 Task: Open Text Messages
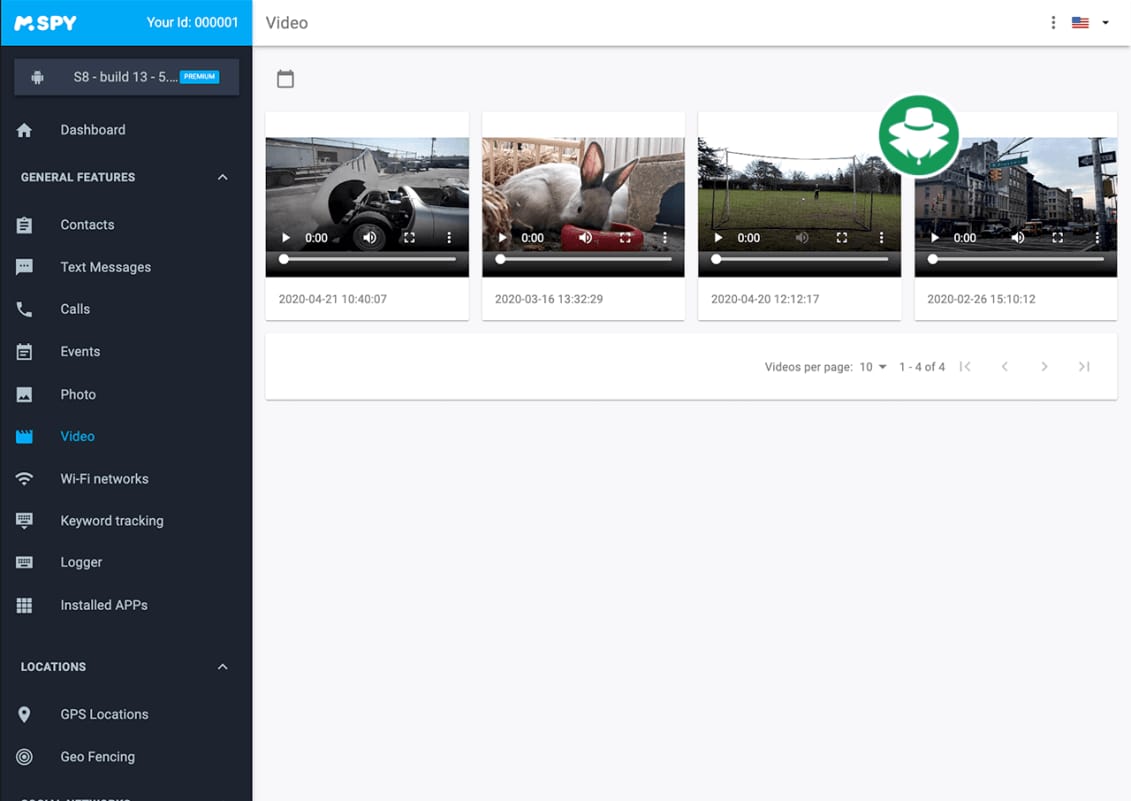point(105,267)
